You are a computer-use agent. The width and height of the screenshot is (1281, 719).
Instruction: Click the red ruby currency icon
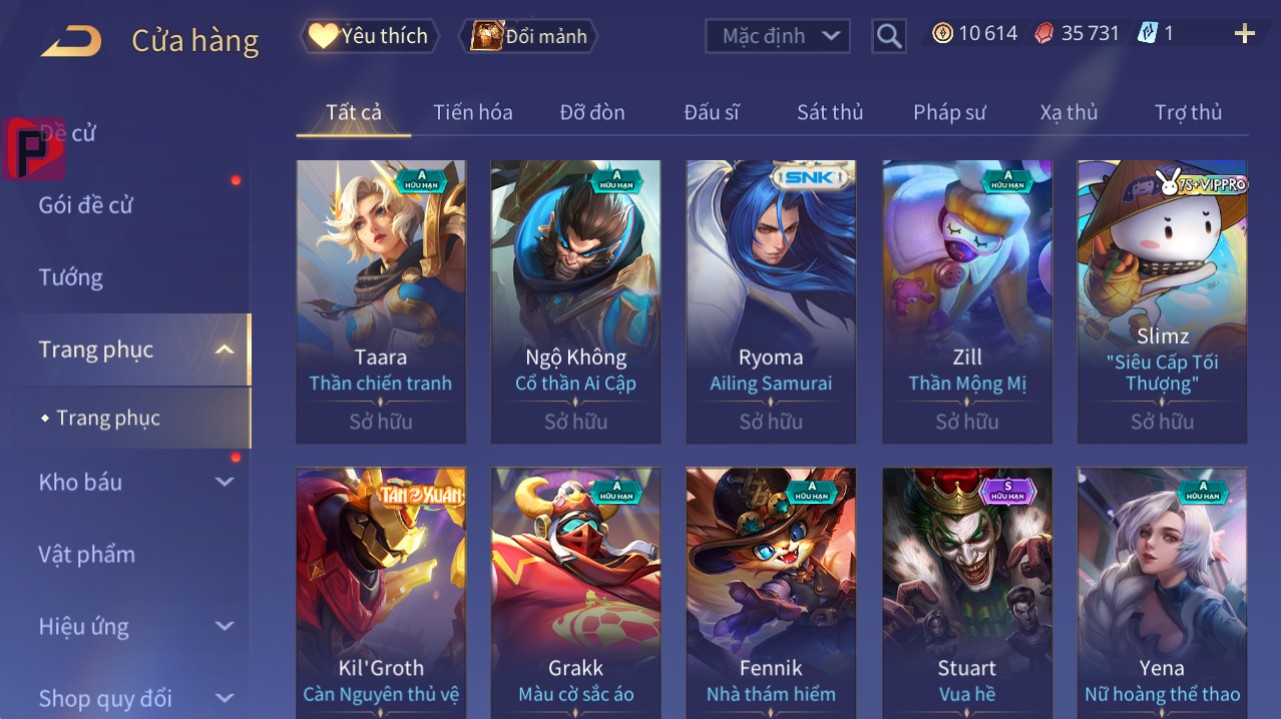(1043, 33)
